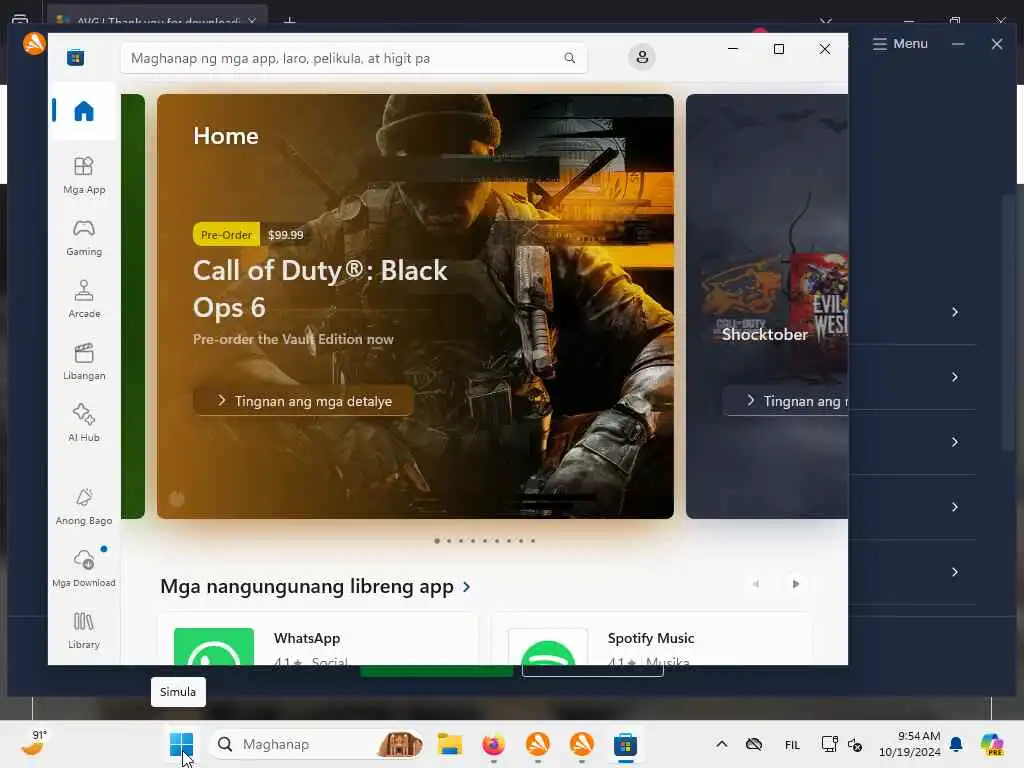Click the Store search field
This screenshot has width=1024, height=768.
click(354, 58)
